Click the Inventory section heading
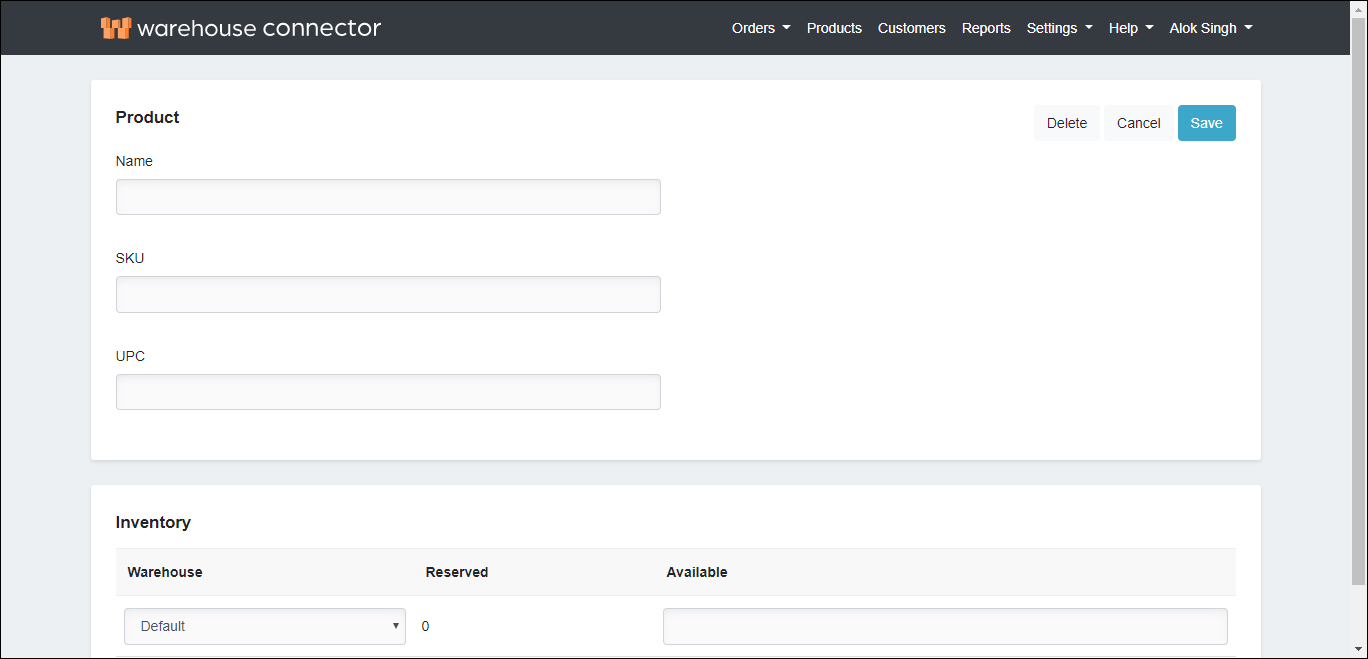The height and width of the screenshot is (659, 1368). tap(153, 522)
